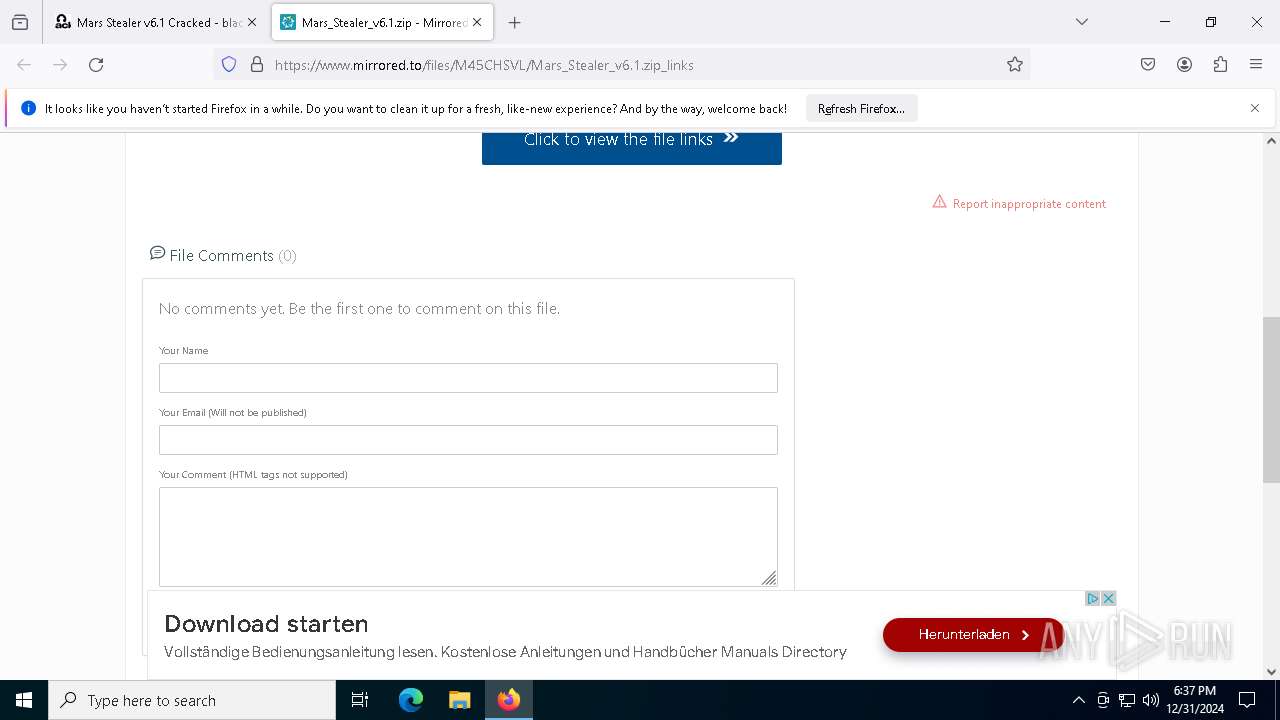This screenshot has height=720, width=1280.
Task: Open network status tray icon
Action: (1127, 700)
